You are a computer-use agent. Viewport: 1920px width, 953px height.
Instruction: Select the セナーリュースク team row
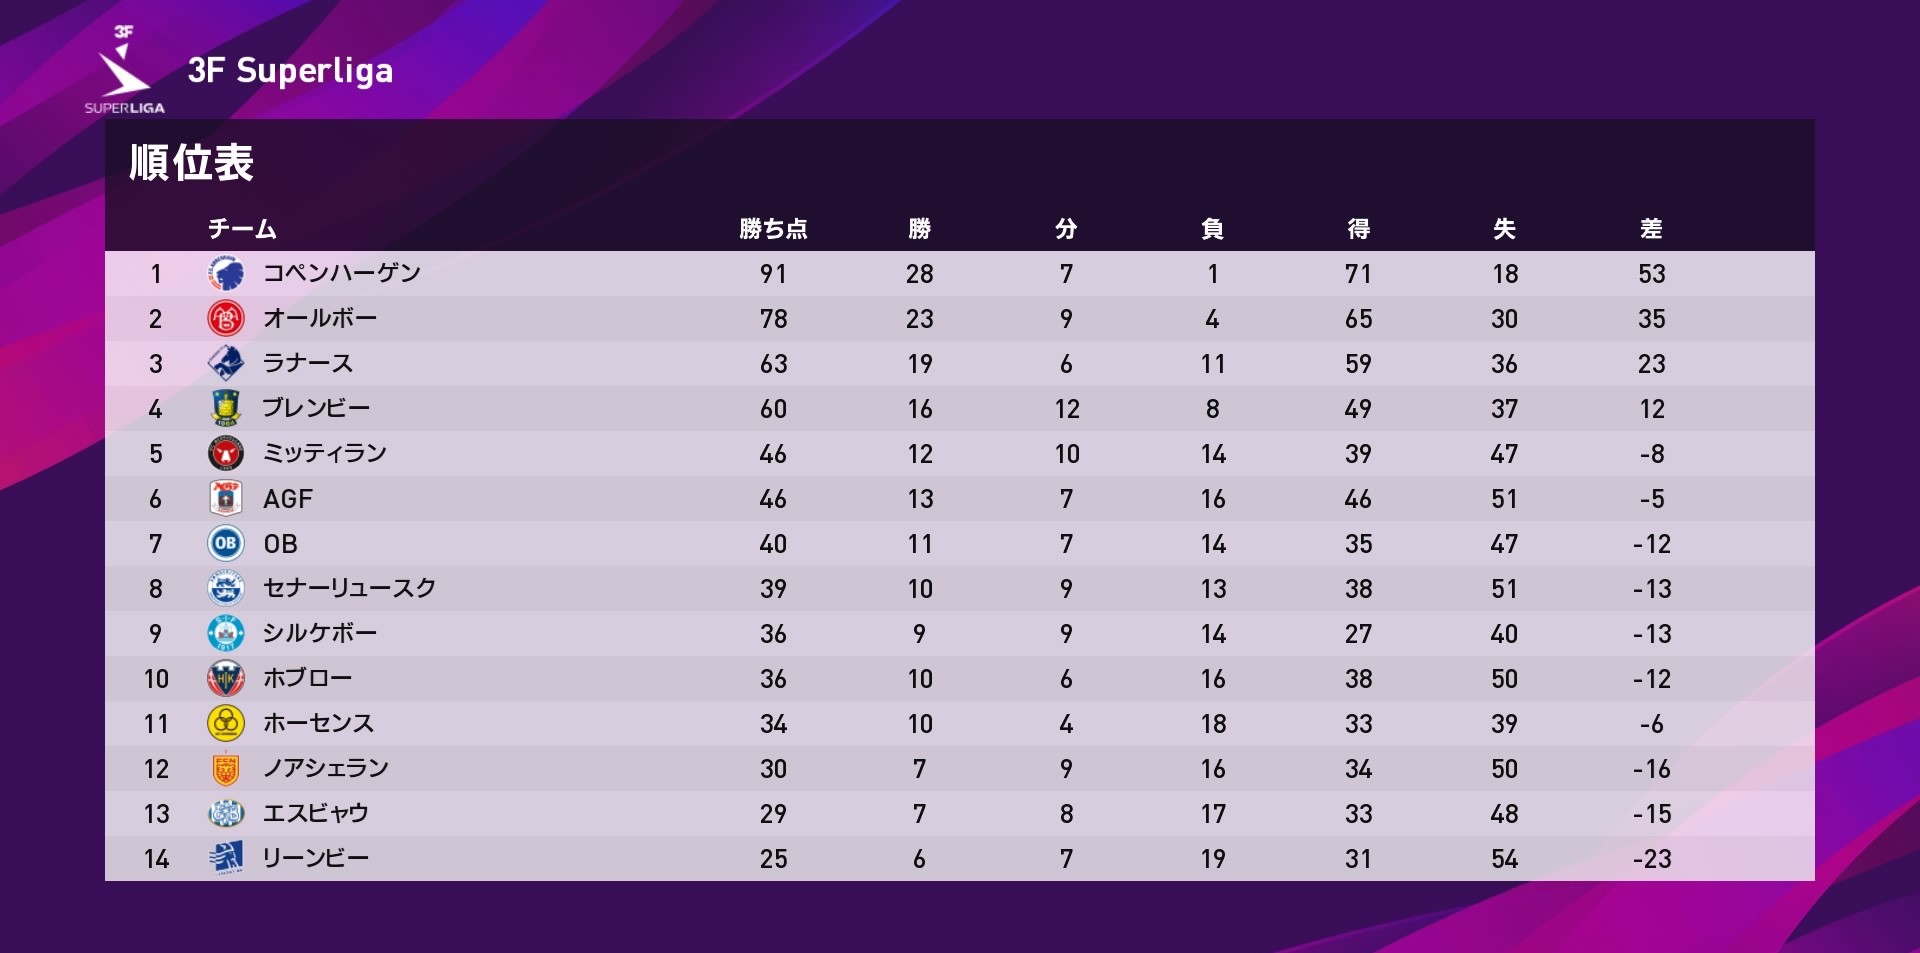[x=960, y=588]
